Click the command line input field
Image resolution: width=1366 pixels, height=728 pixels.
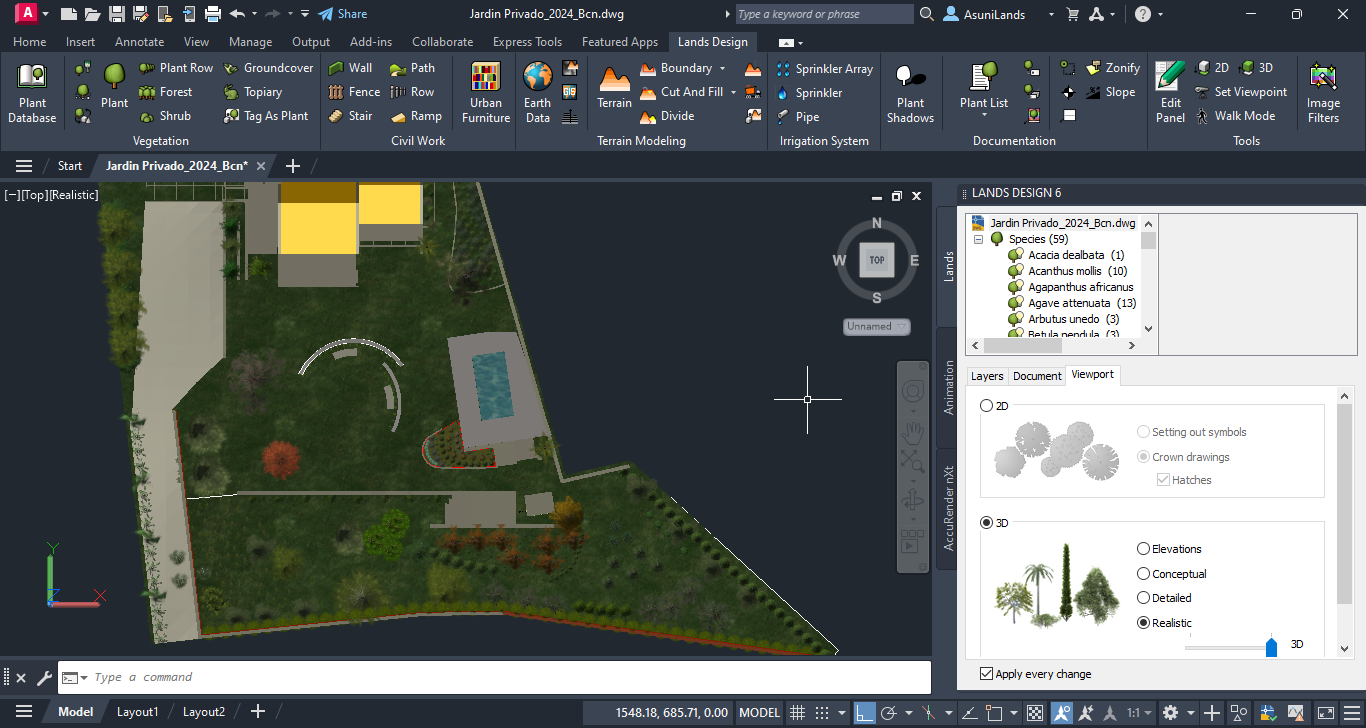pyautogui.click(x=494, y=677)
